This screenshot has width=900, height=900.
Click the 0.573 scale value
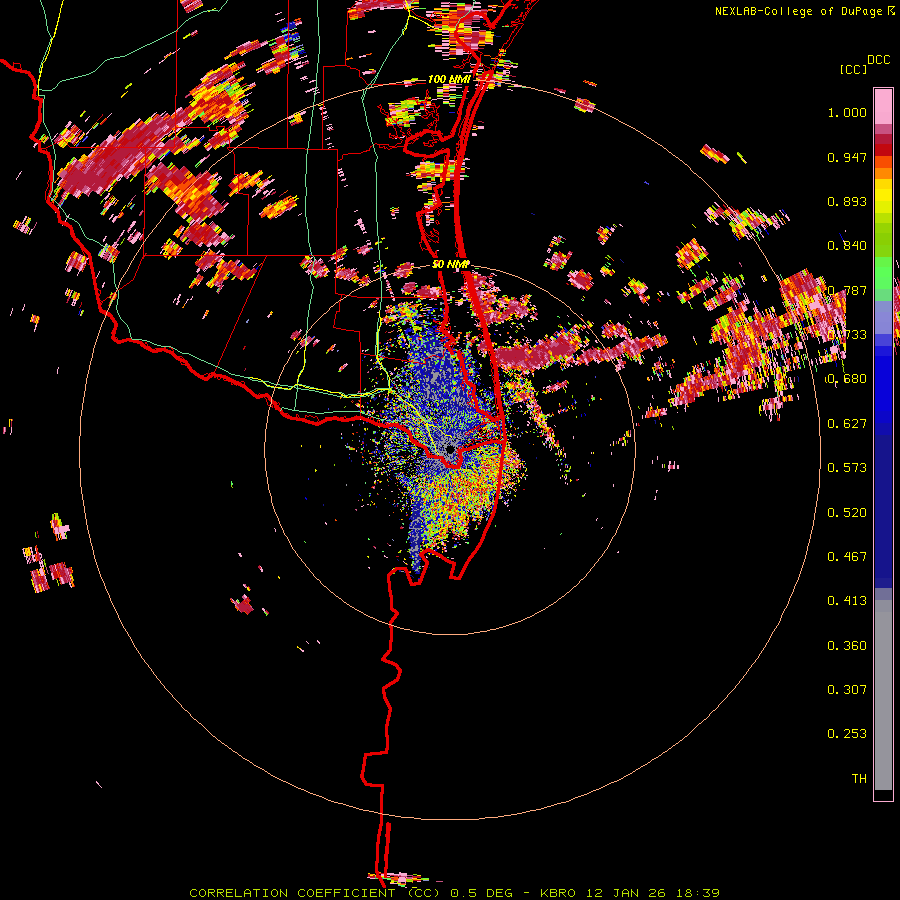[847, 468]
